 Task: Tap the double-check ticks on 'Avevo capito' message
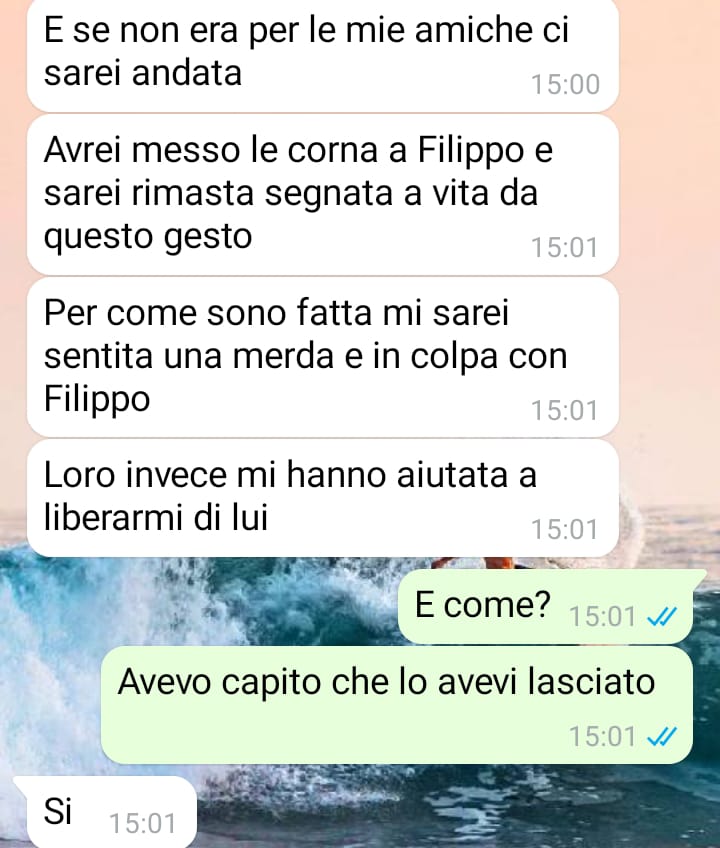[662, 736]
